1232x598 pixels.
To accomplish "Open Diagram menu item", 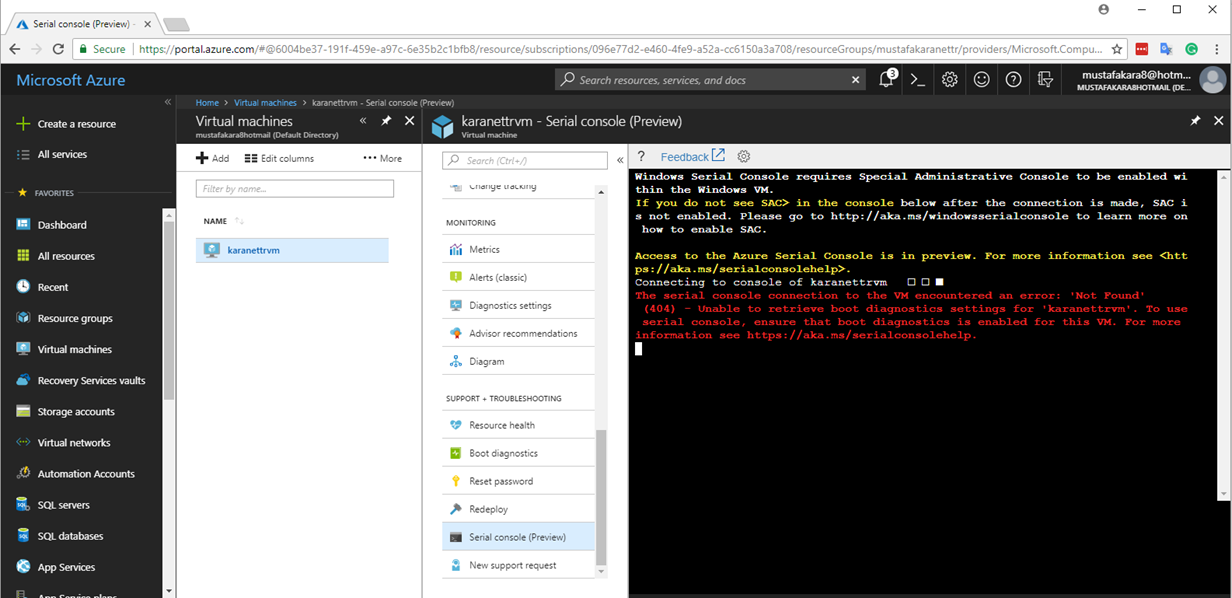I will tap(518, 361).
